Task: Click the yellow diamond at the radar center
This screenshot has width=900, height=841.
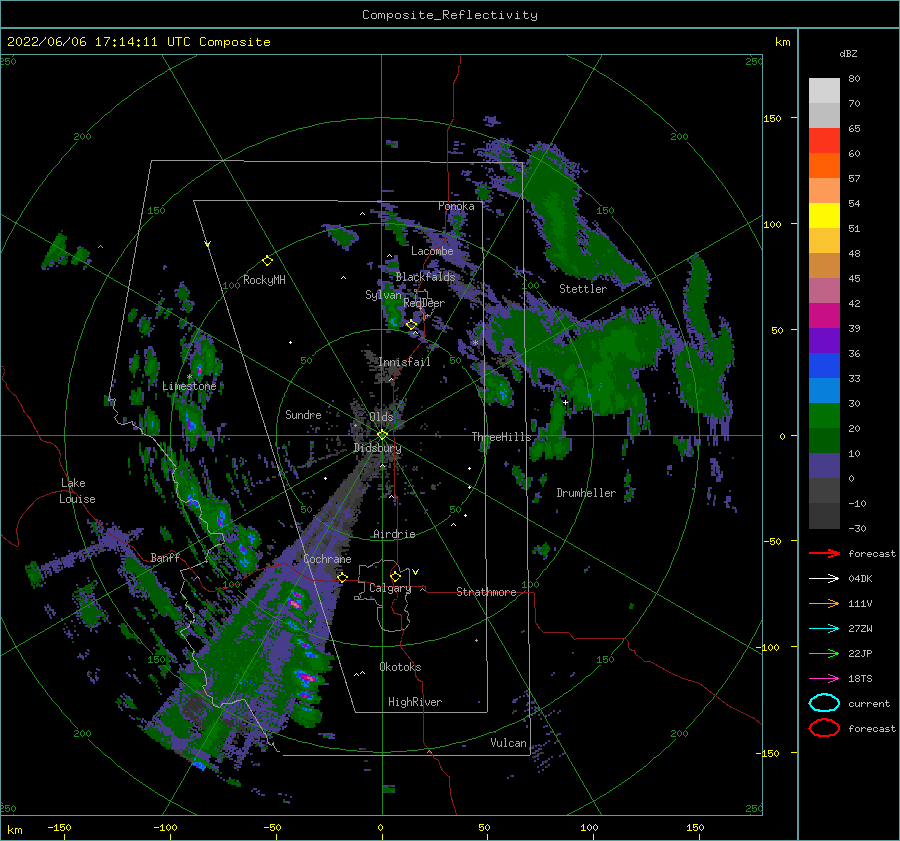Action: (382, 435)
